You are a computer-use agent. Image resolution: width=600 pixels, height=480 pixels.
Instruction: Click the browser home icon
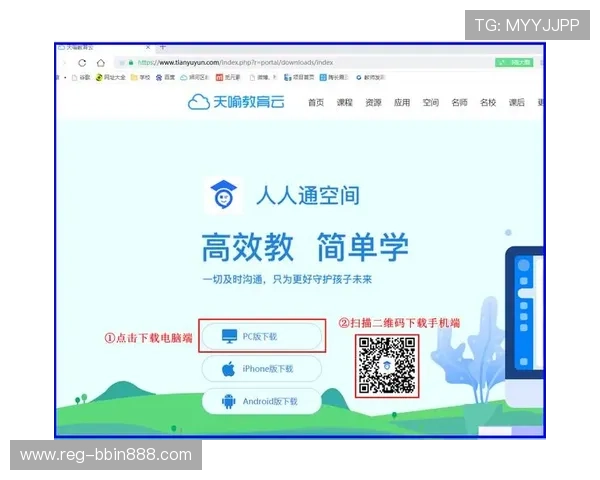click(101, 63)
